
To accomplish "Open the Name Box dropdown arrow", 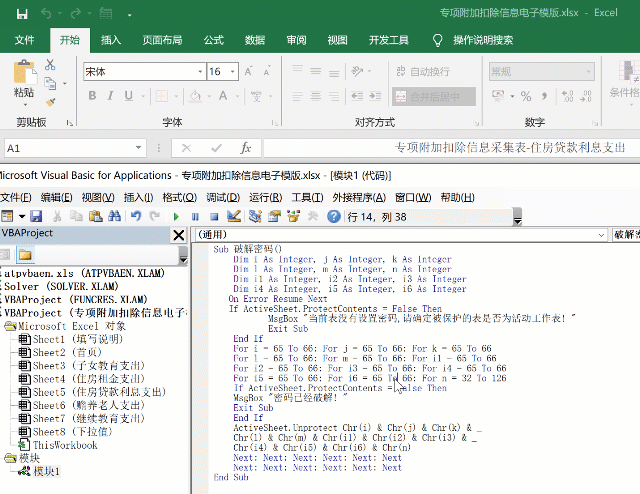I will (x=138, y=148).
